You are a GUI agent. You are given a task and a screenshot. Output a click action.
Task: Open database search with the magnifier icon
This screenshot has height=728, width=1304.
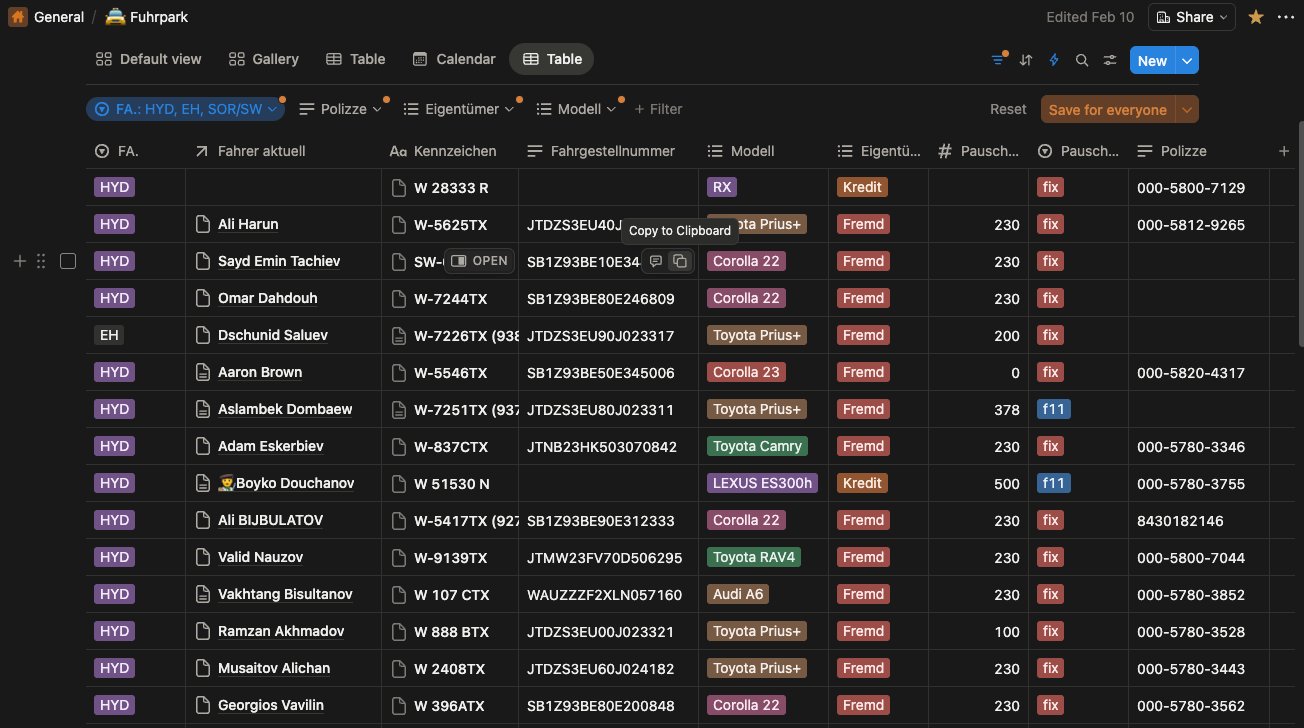point(1081,60)
